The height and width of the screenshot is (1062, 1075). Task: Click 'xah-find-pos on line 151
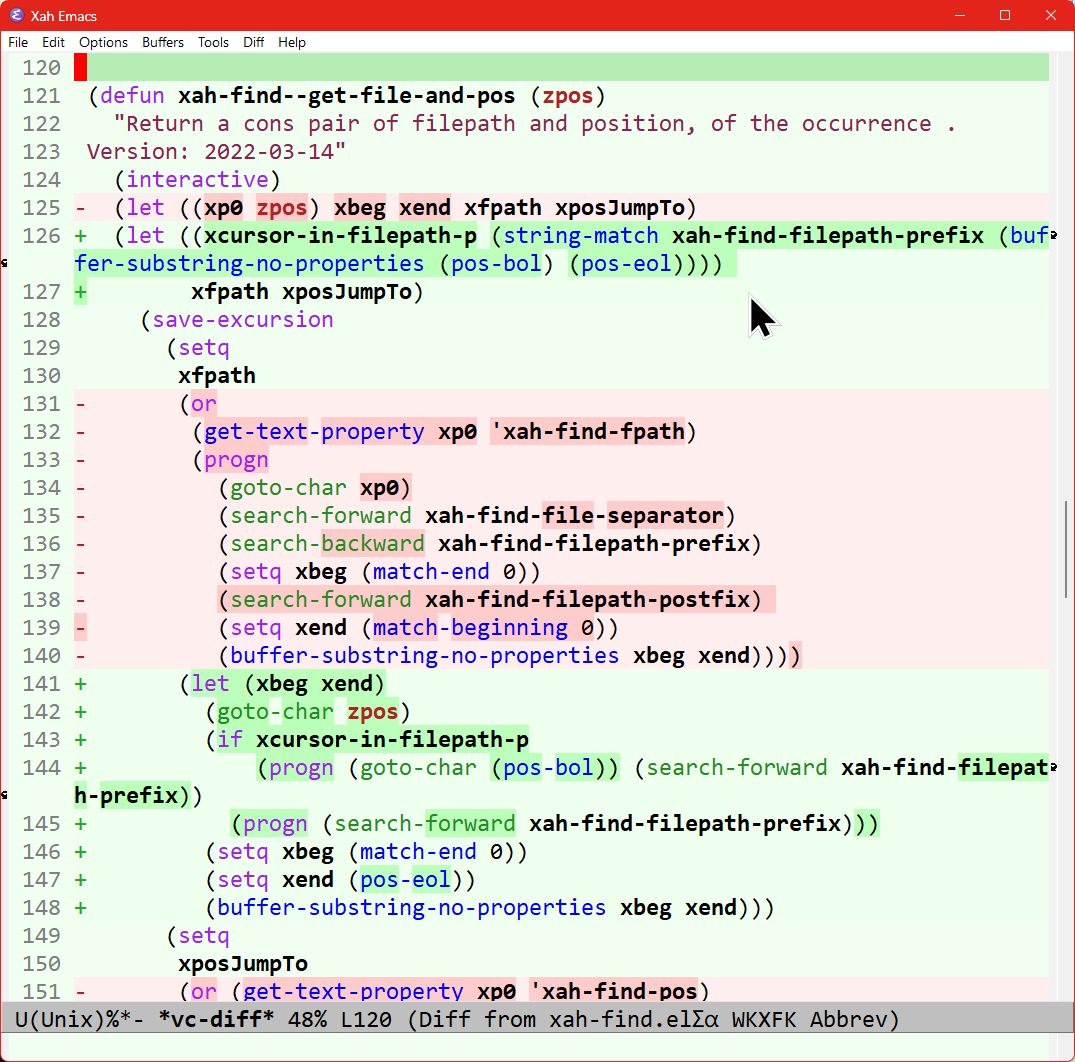[x=613, y=991]
